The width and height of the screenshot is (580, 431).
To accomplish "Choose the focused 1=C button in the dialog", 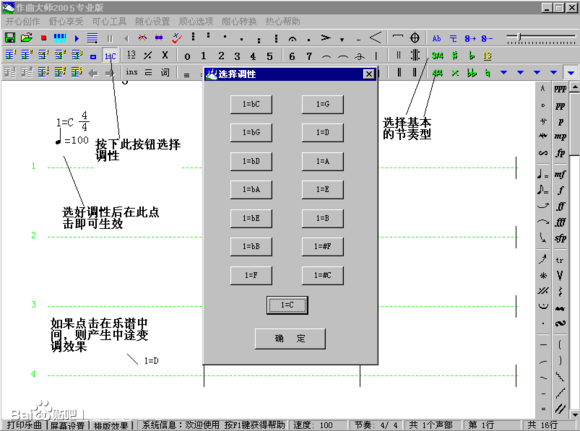I will (287, 305).
